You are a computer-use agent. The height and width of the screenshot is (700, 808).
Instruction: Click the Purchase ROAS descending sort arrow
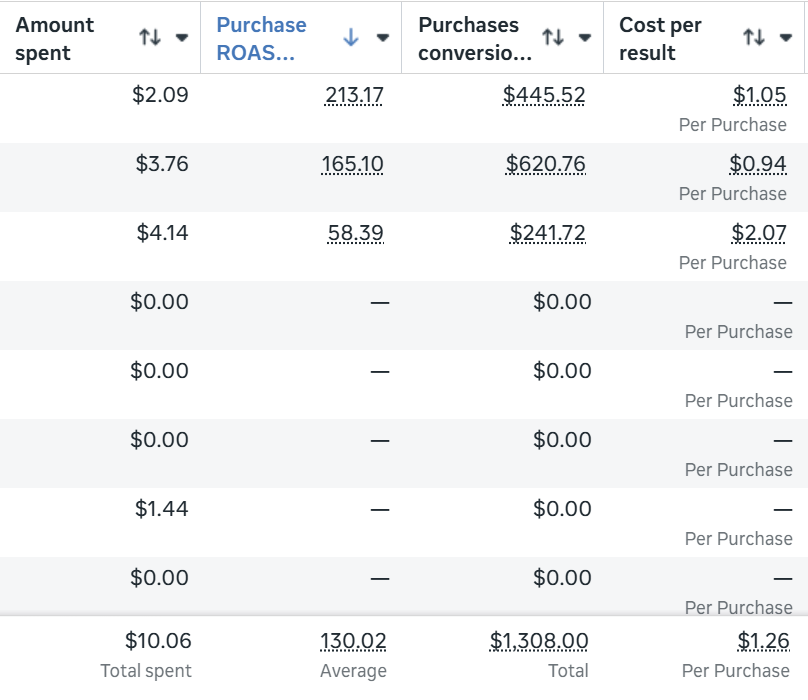tap(351, 37)
